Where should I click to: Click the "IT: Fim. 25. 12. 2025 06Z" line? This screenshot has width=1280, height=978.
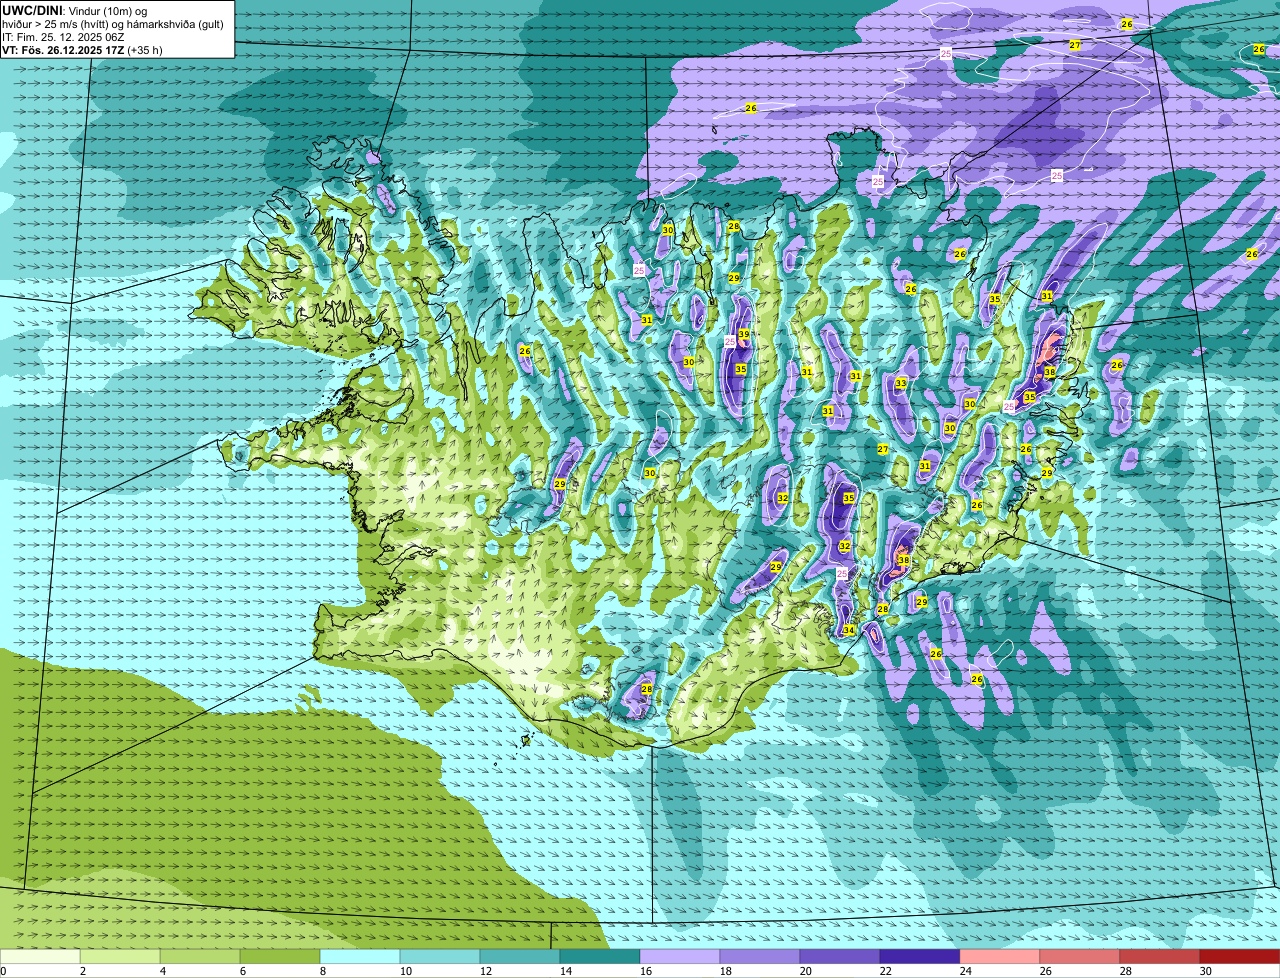[63, 37]
